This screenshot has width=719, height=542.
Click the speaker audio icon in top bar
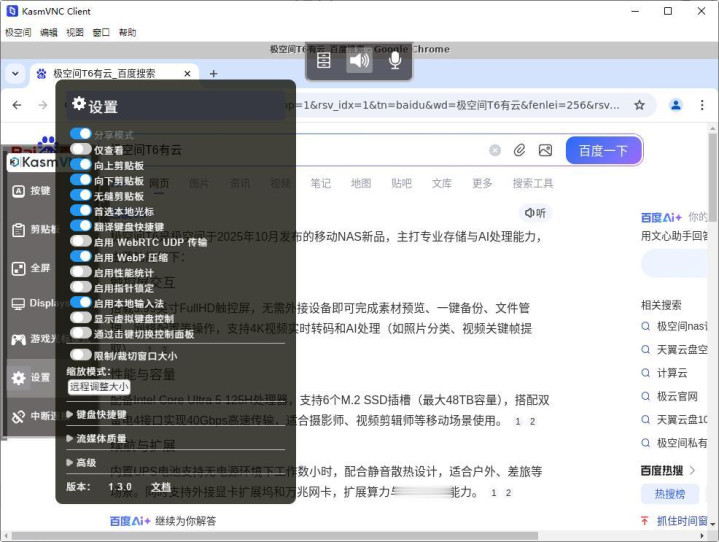pos(359,61)
